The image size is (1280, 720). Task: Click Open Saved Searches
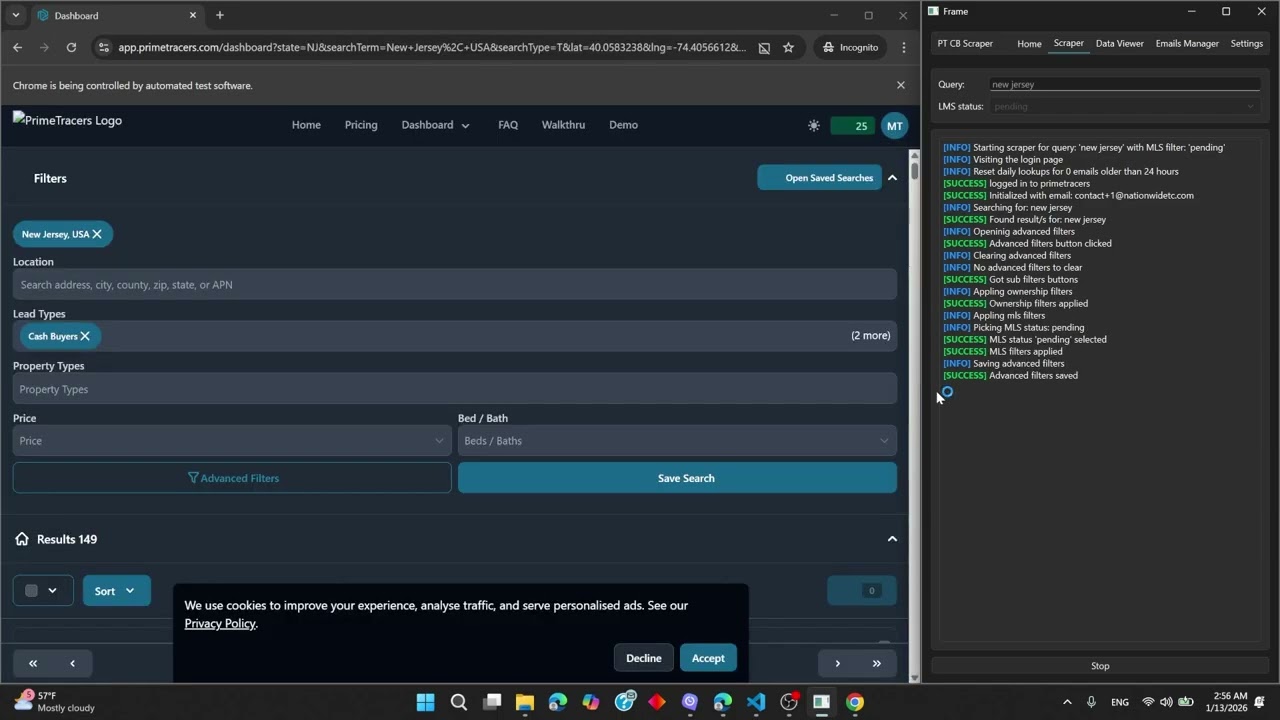[820, 178]
